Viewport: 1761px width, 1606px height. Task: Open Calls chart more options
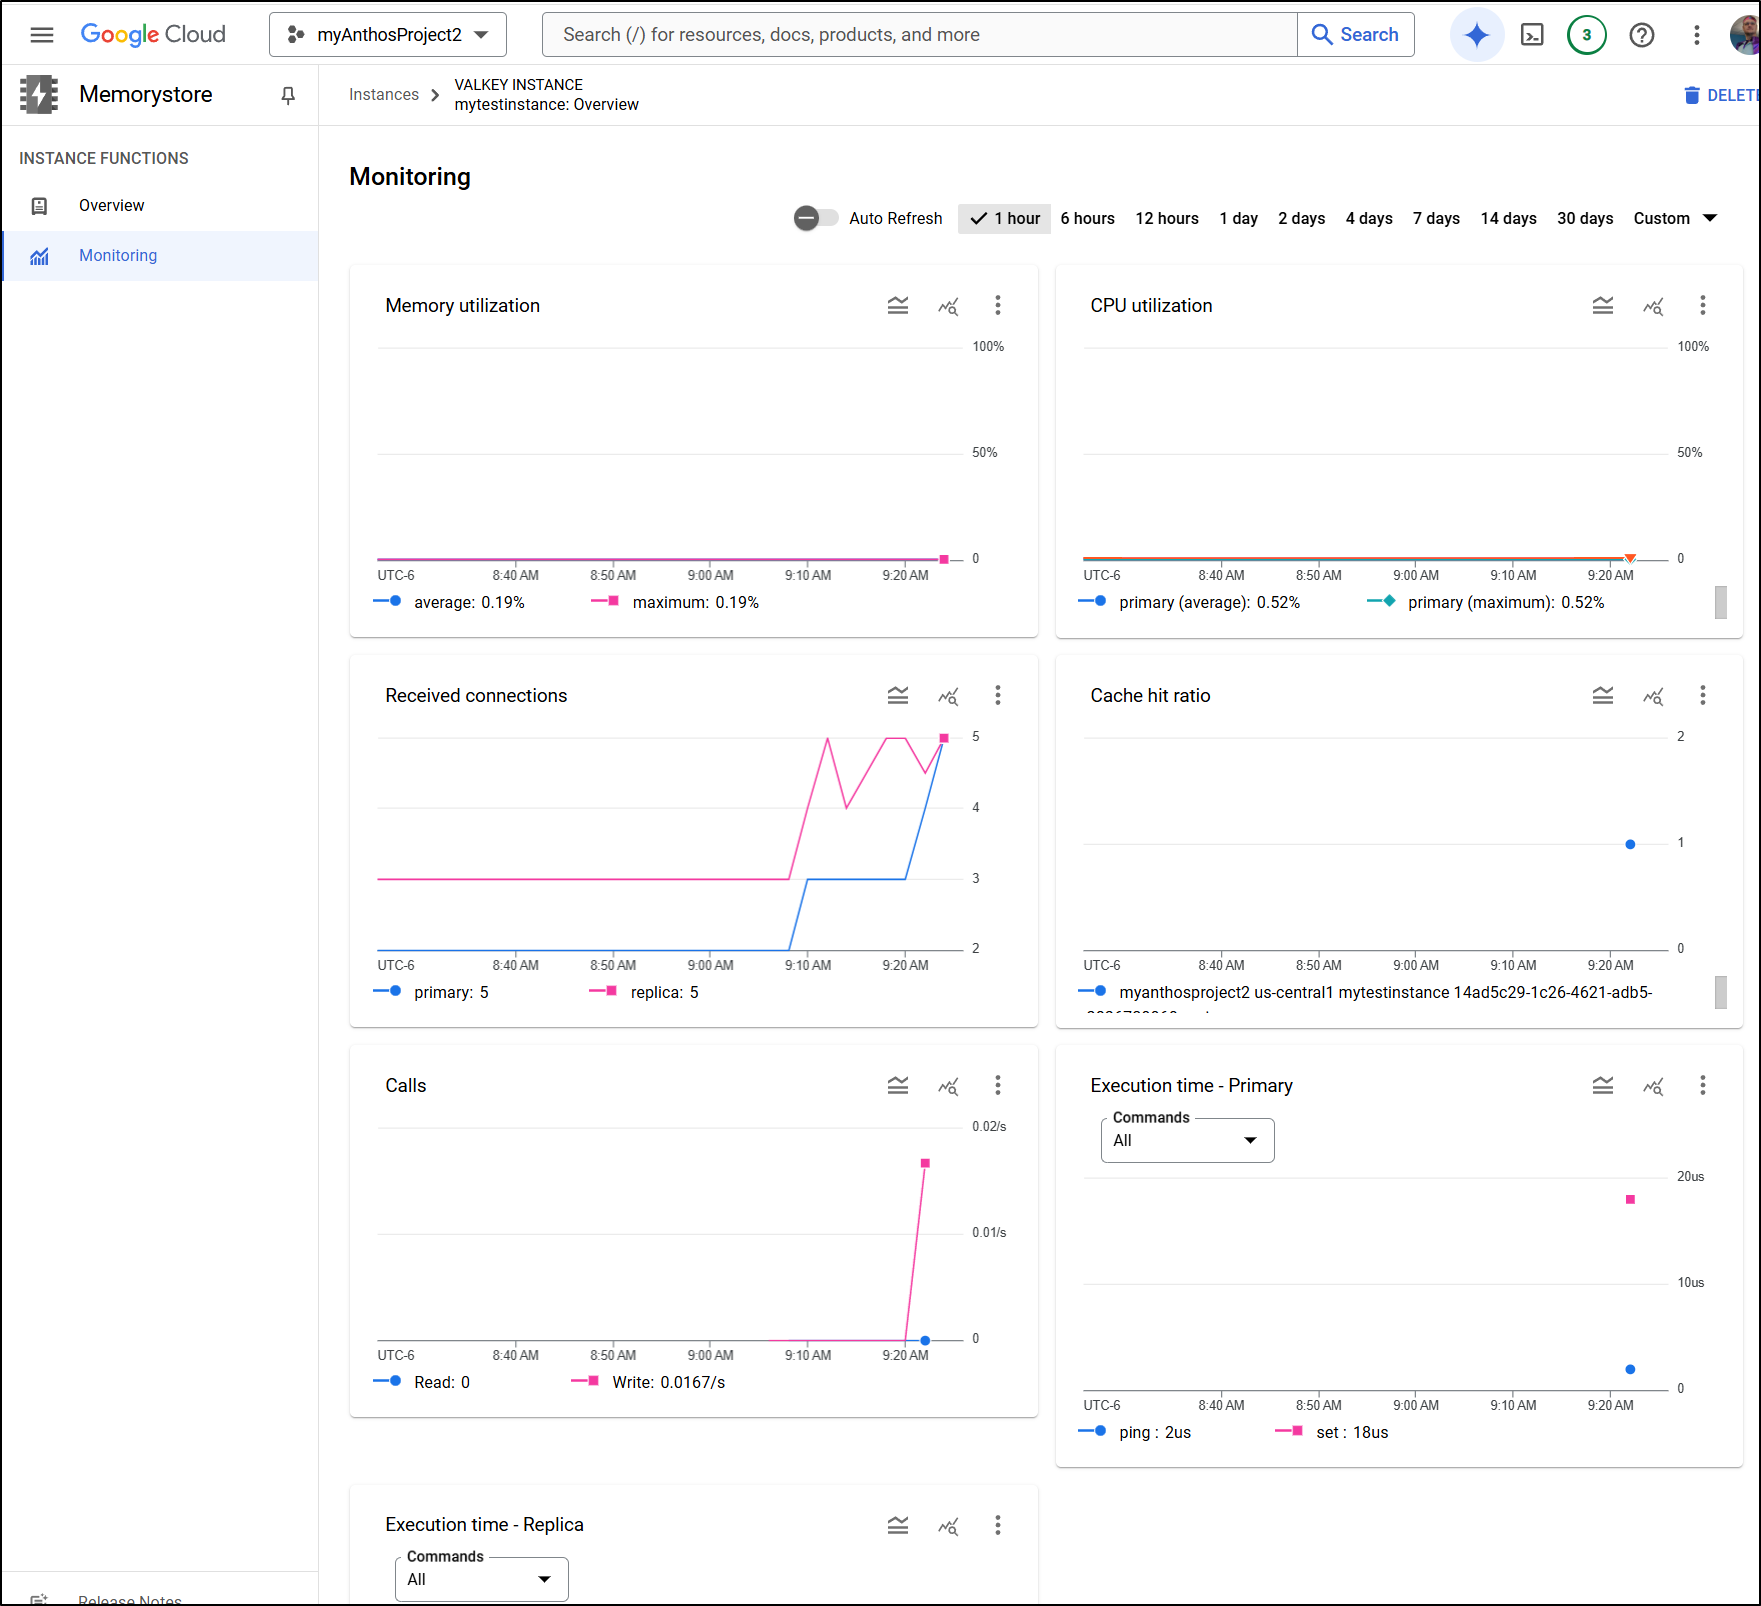pyautogui.click(x=998, y=1086)
